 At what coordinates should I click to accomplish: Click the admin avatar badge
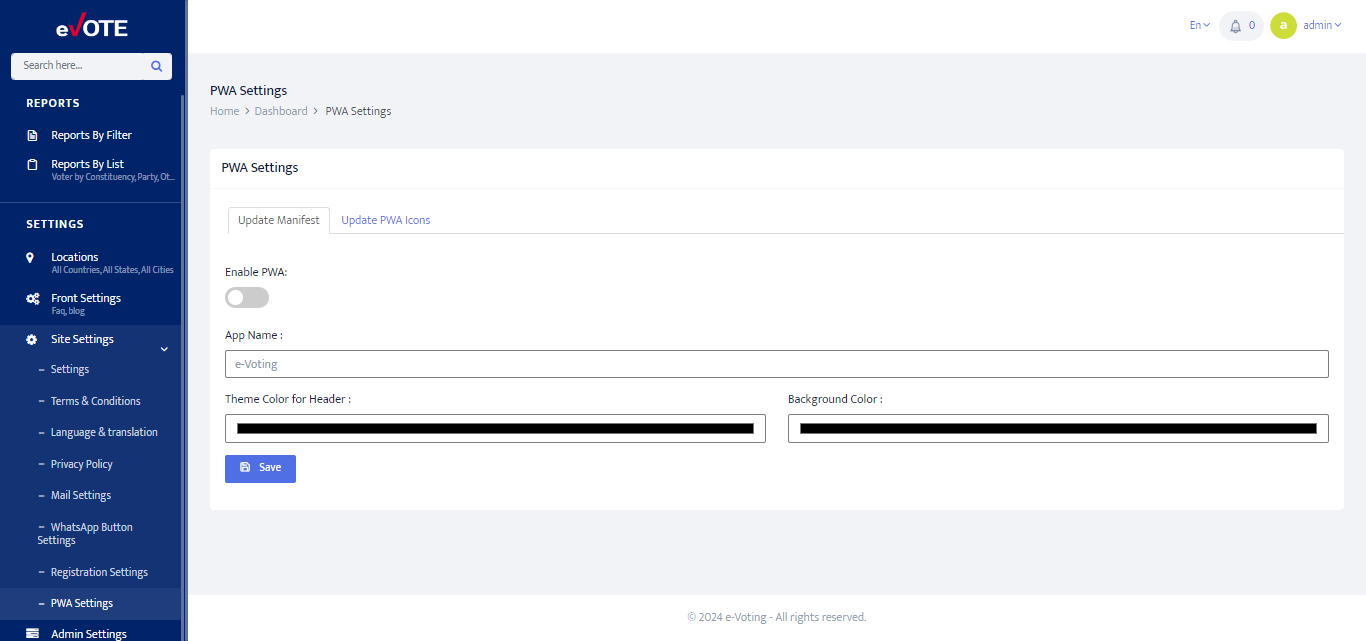pyautogui.click(x=1283, y=25)
